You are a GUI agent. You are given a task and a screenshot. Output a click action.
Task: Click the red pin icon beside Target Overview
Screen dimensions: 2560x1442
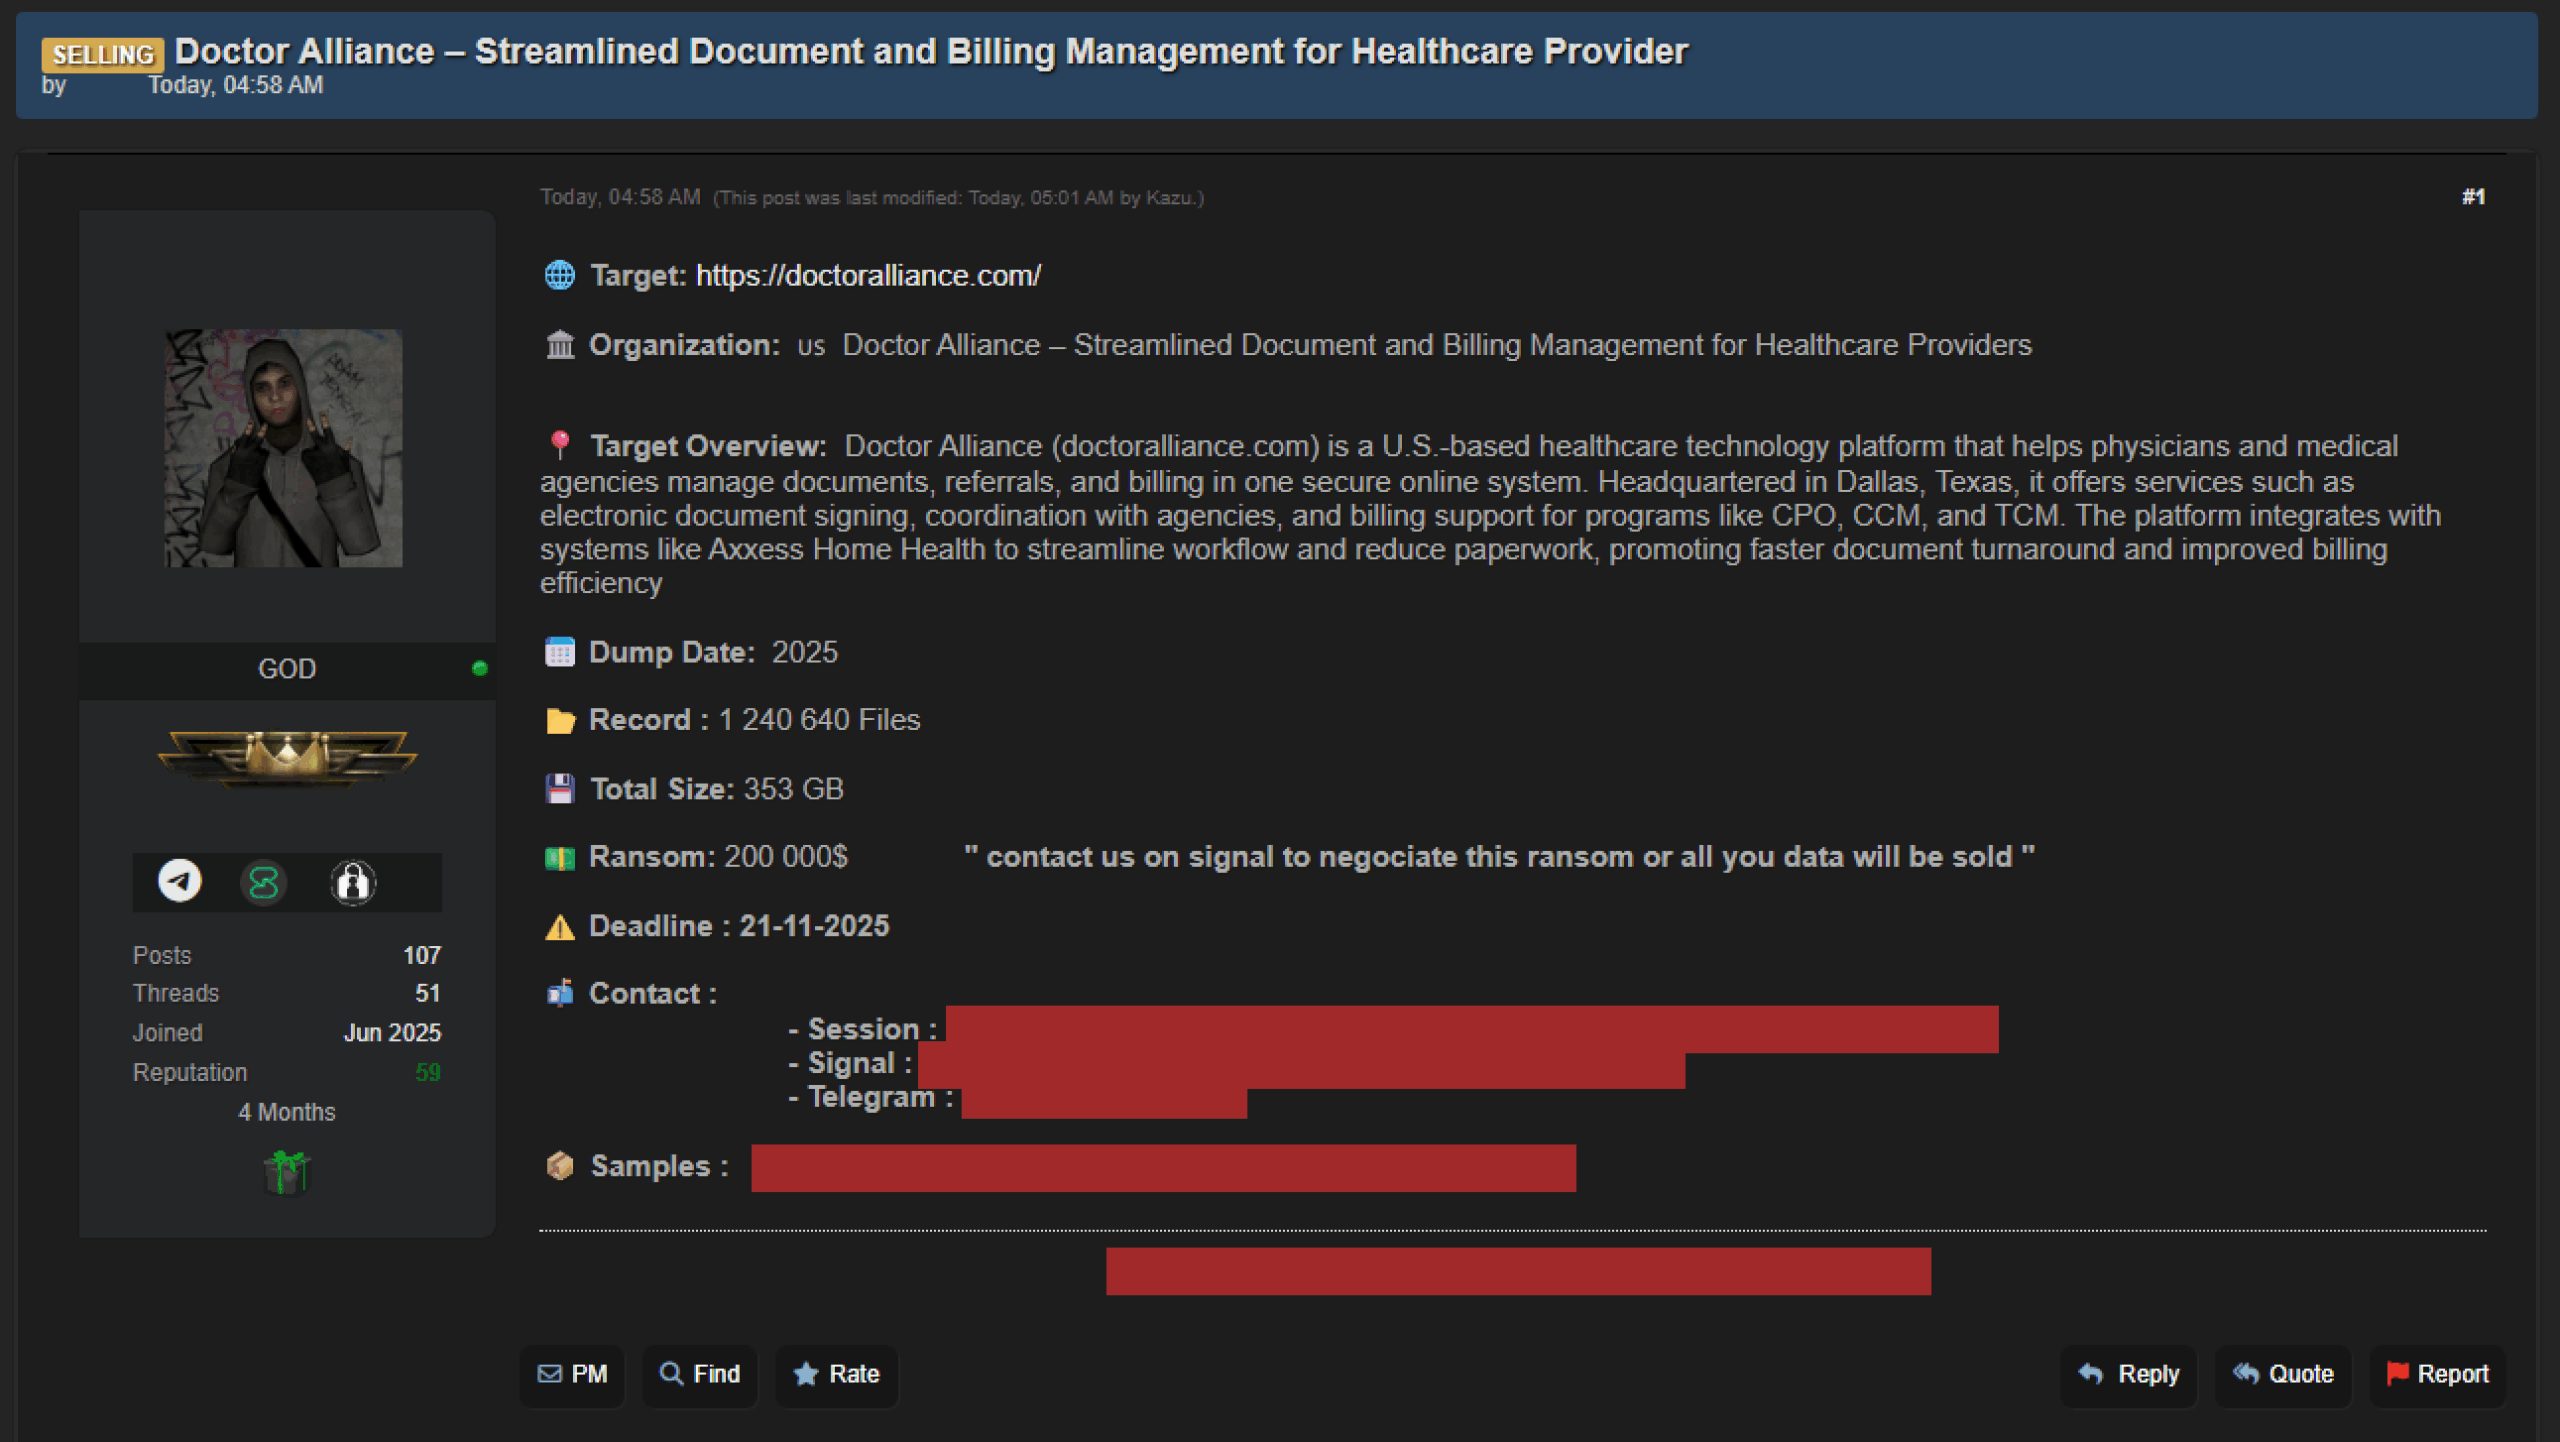(x=560, y=445)
